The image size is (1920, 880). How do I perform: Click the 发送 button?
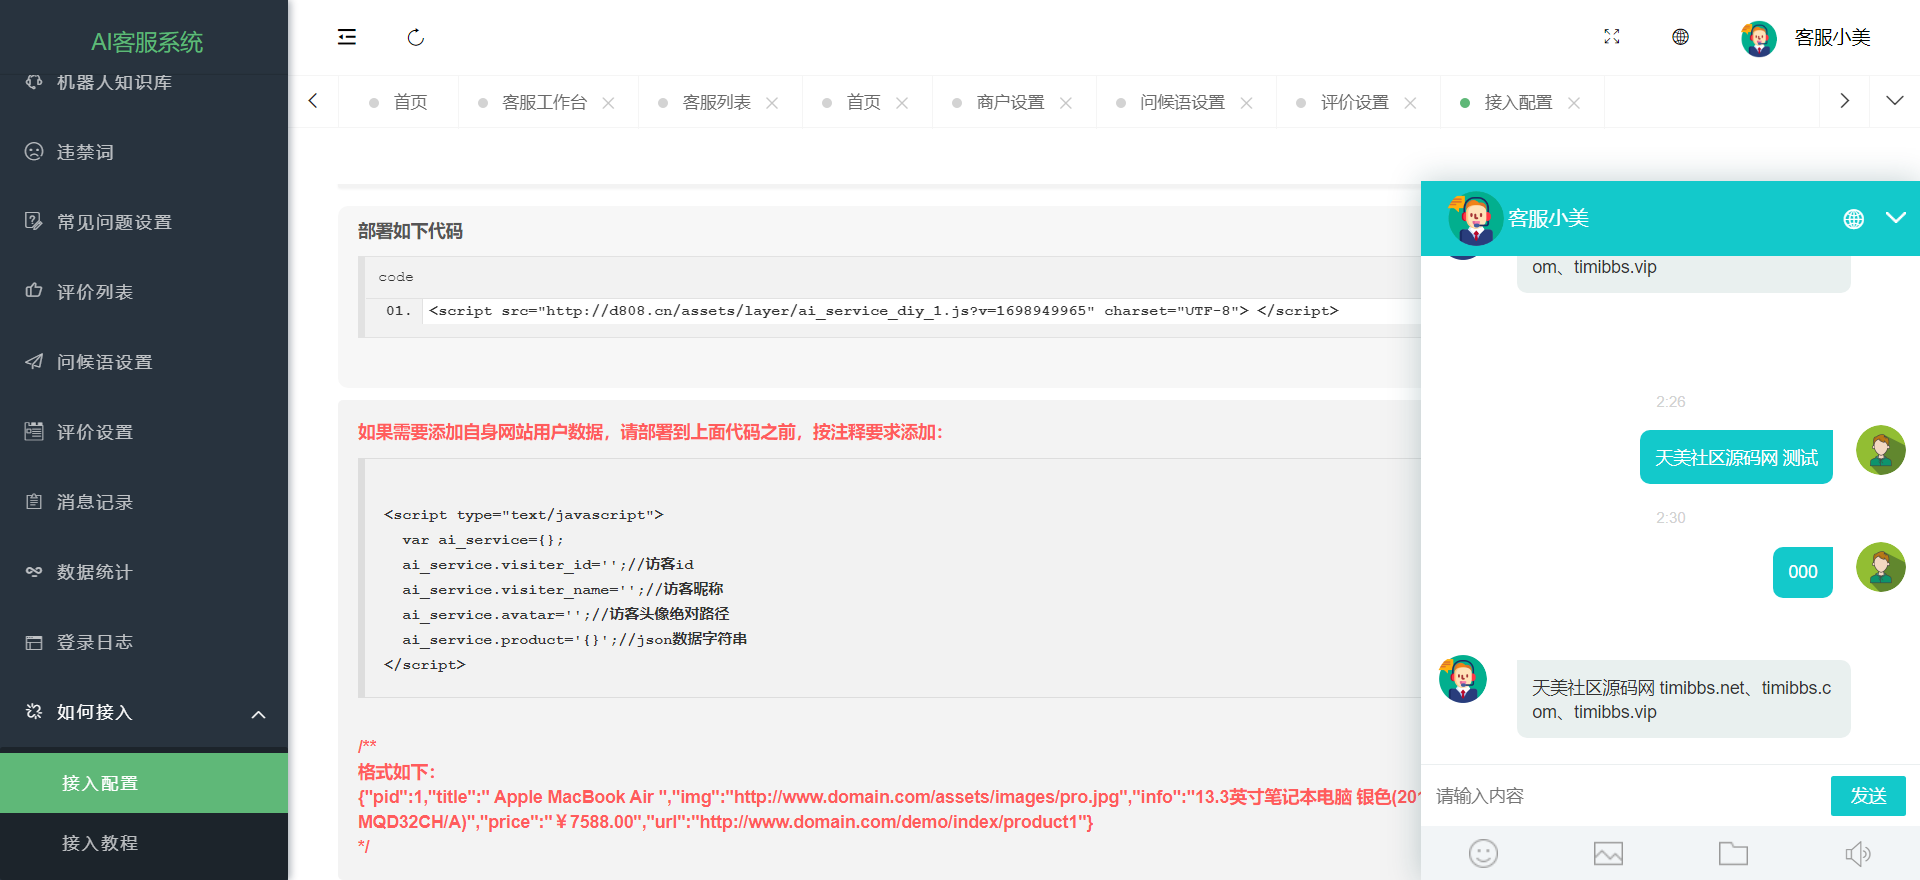1868,796
